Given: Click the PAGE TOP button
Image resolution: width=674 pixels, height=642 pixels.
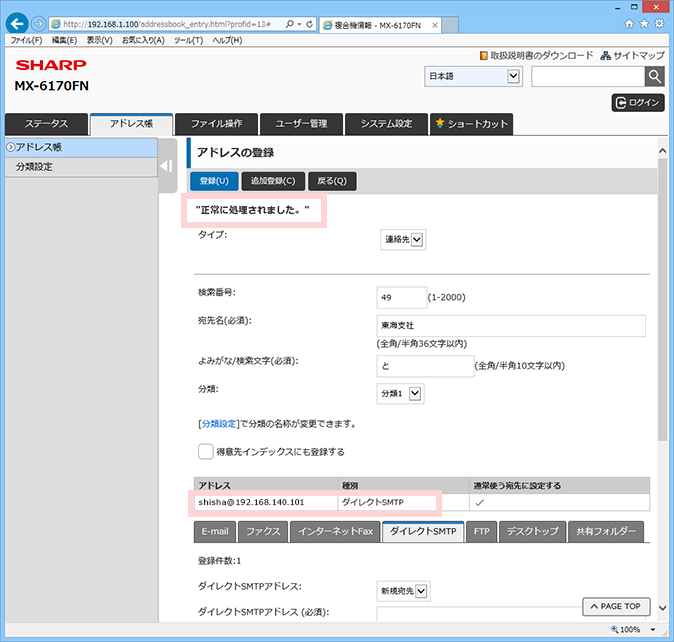Looking at the screenshot, I should pos(616,606).
